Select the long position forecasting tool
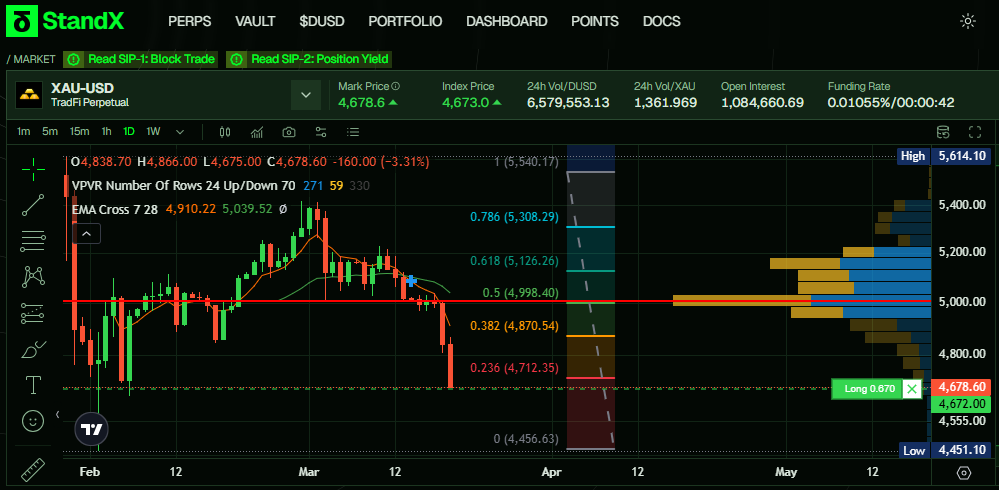This screenshot has height=490, width=999. click(33, 313)
